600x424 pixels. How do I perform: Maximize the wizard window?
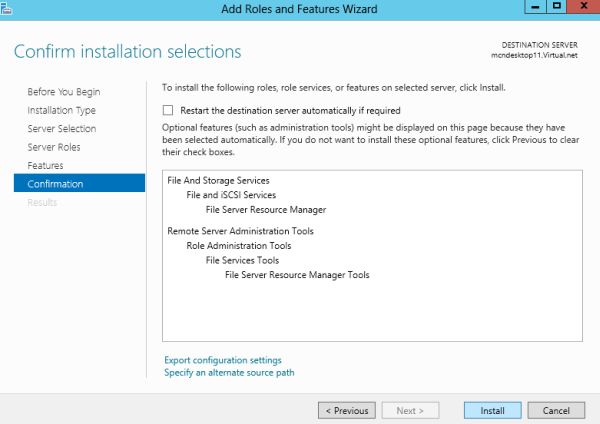(552, 8)
